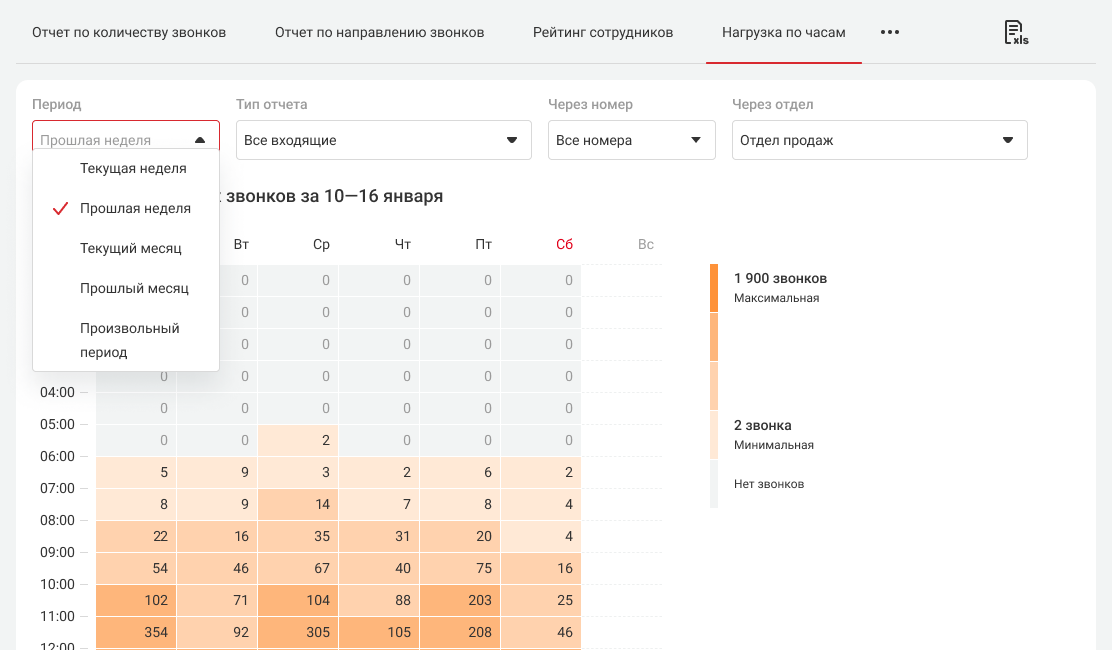Select the Нагрузка по часам tab
The width and height of the screenshot is (1112, 650).
[x=783, y=32]
